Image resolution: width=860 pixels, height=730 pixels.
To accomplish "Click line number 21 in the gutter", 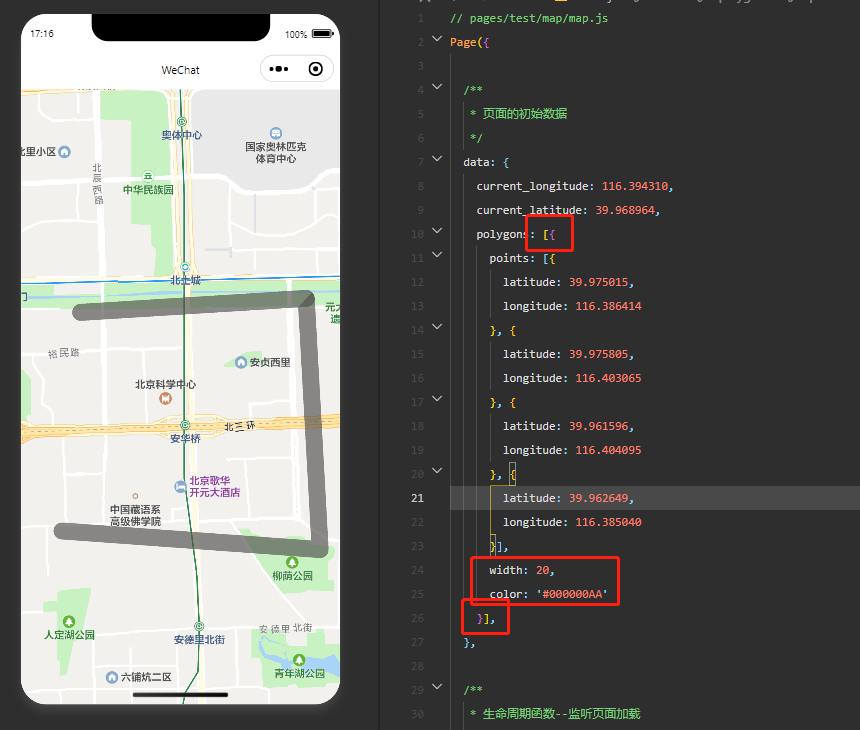I will tap(417, 498).
